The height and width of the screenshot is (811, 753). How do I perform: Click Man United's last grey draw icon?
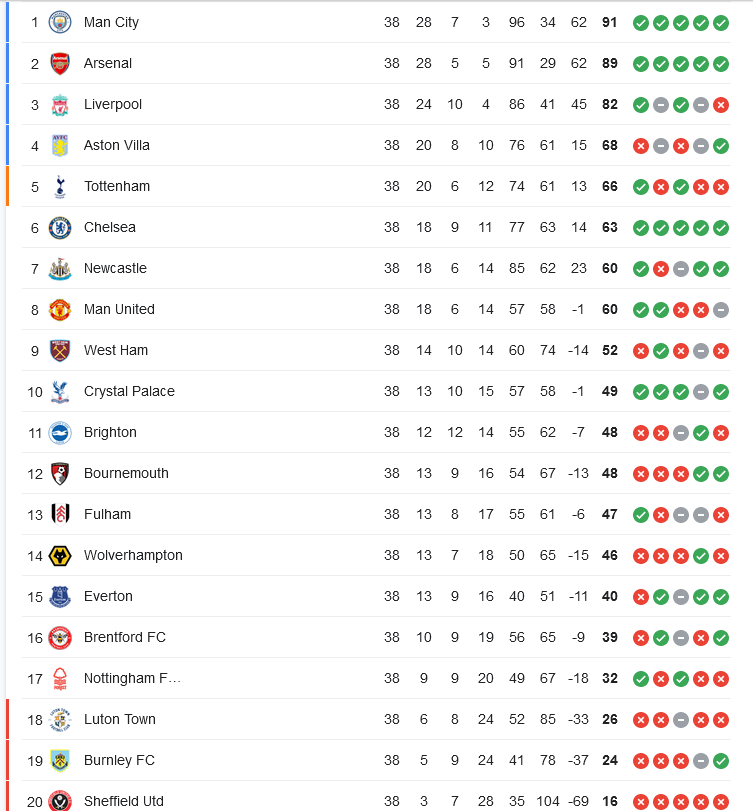[x=720, y=310]
